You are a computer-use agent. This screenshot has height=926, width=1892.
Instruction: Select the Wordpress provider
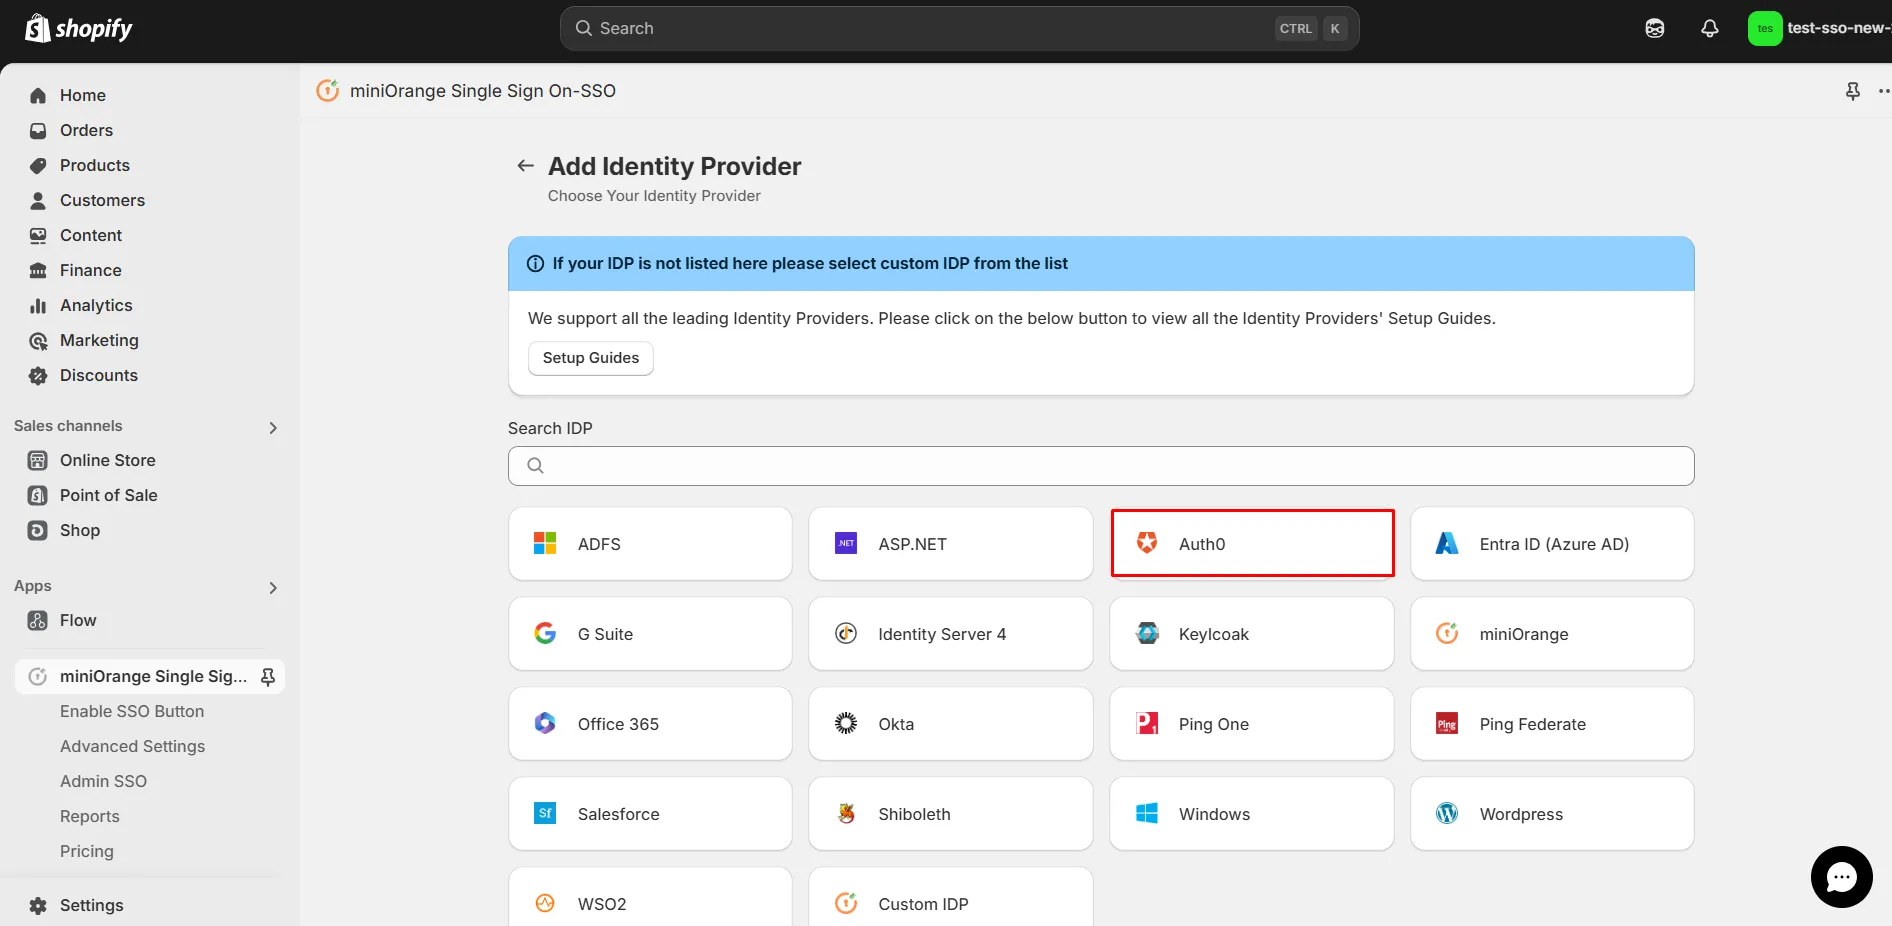[x=1552, y=814]
